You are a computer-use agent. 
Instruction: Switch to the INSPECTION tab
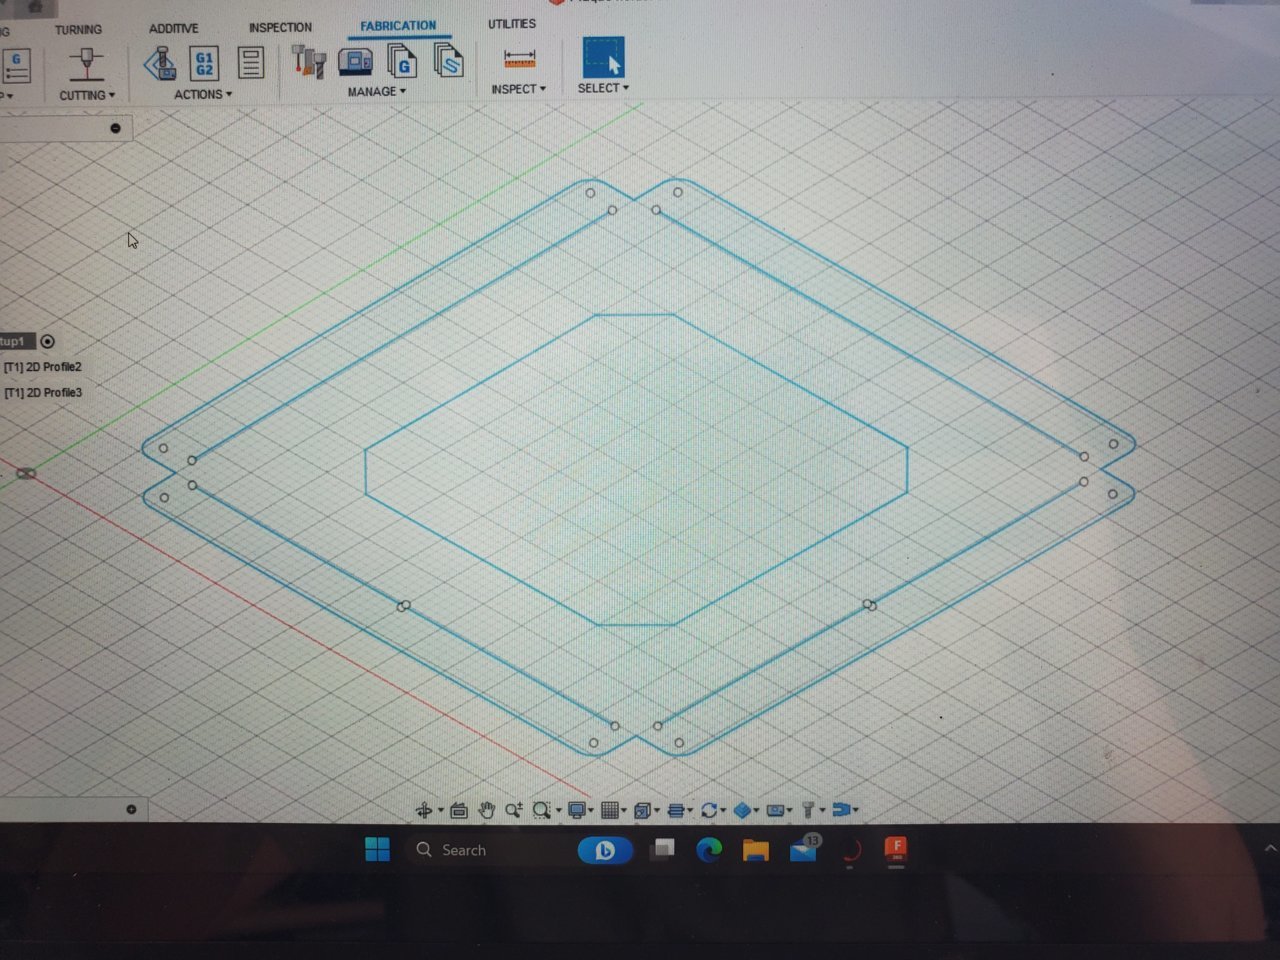click(x=280, y=27)
